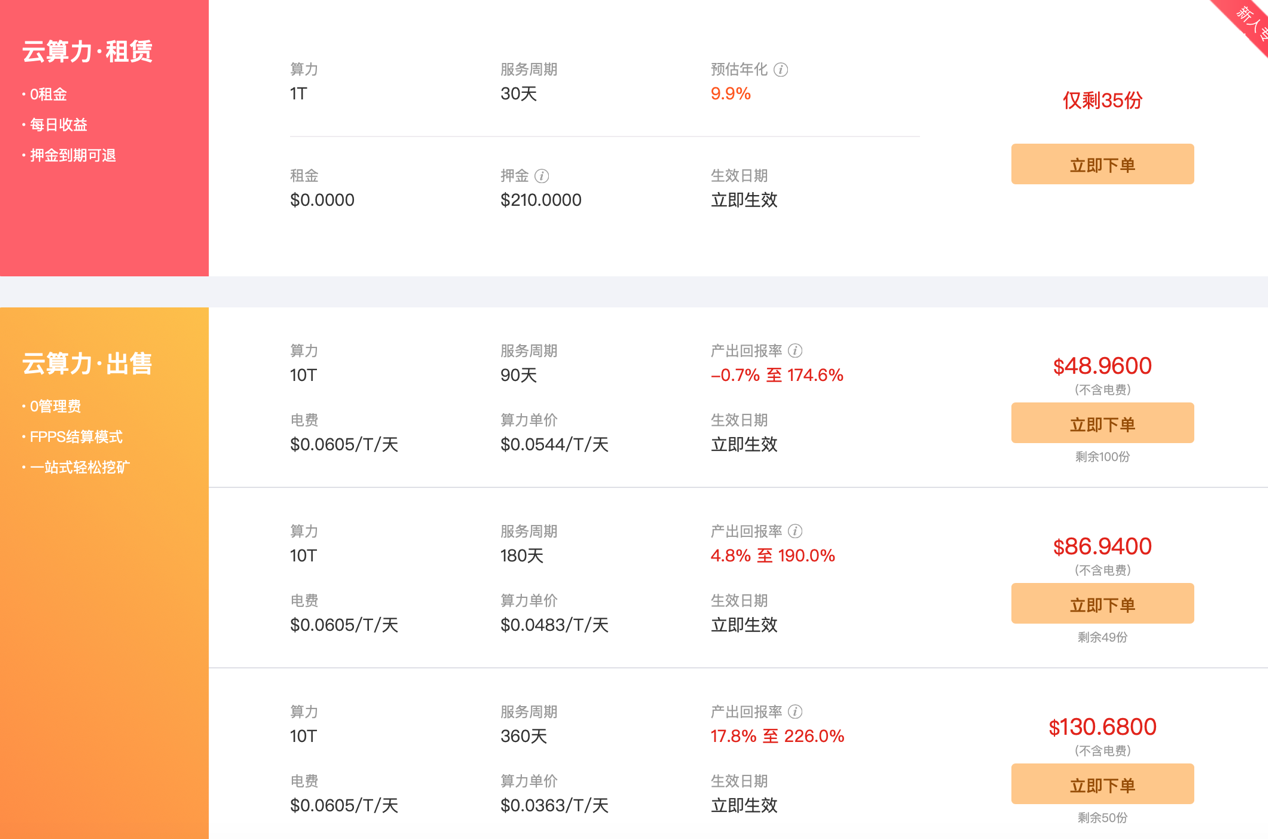Open 产出回报率 info icon for 360天 plan

(x=795, y=712)
